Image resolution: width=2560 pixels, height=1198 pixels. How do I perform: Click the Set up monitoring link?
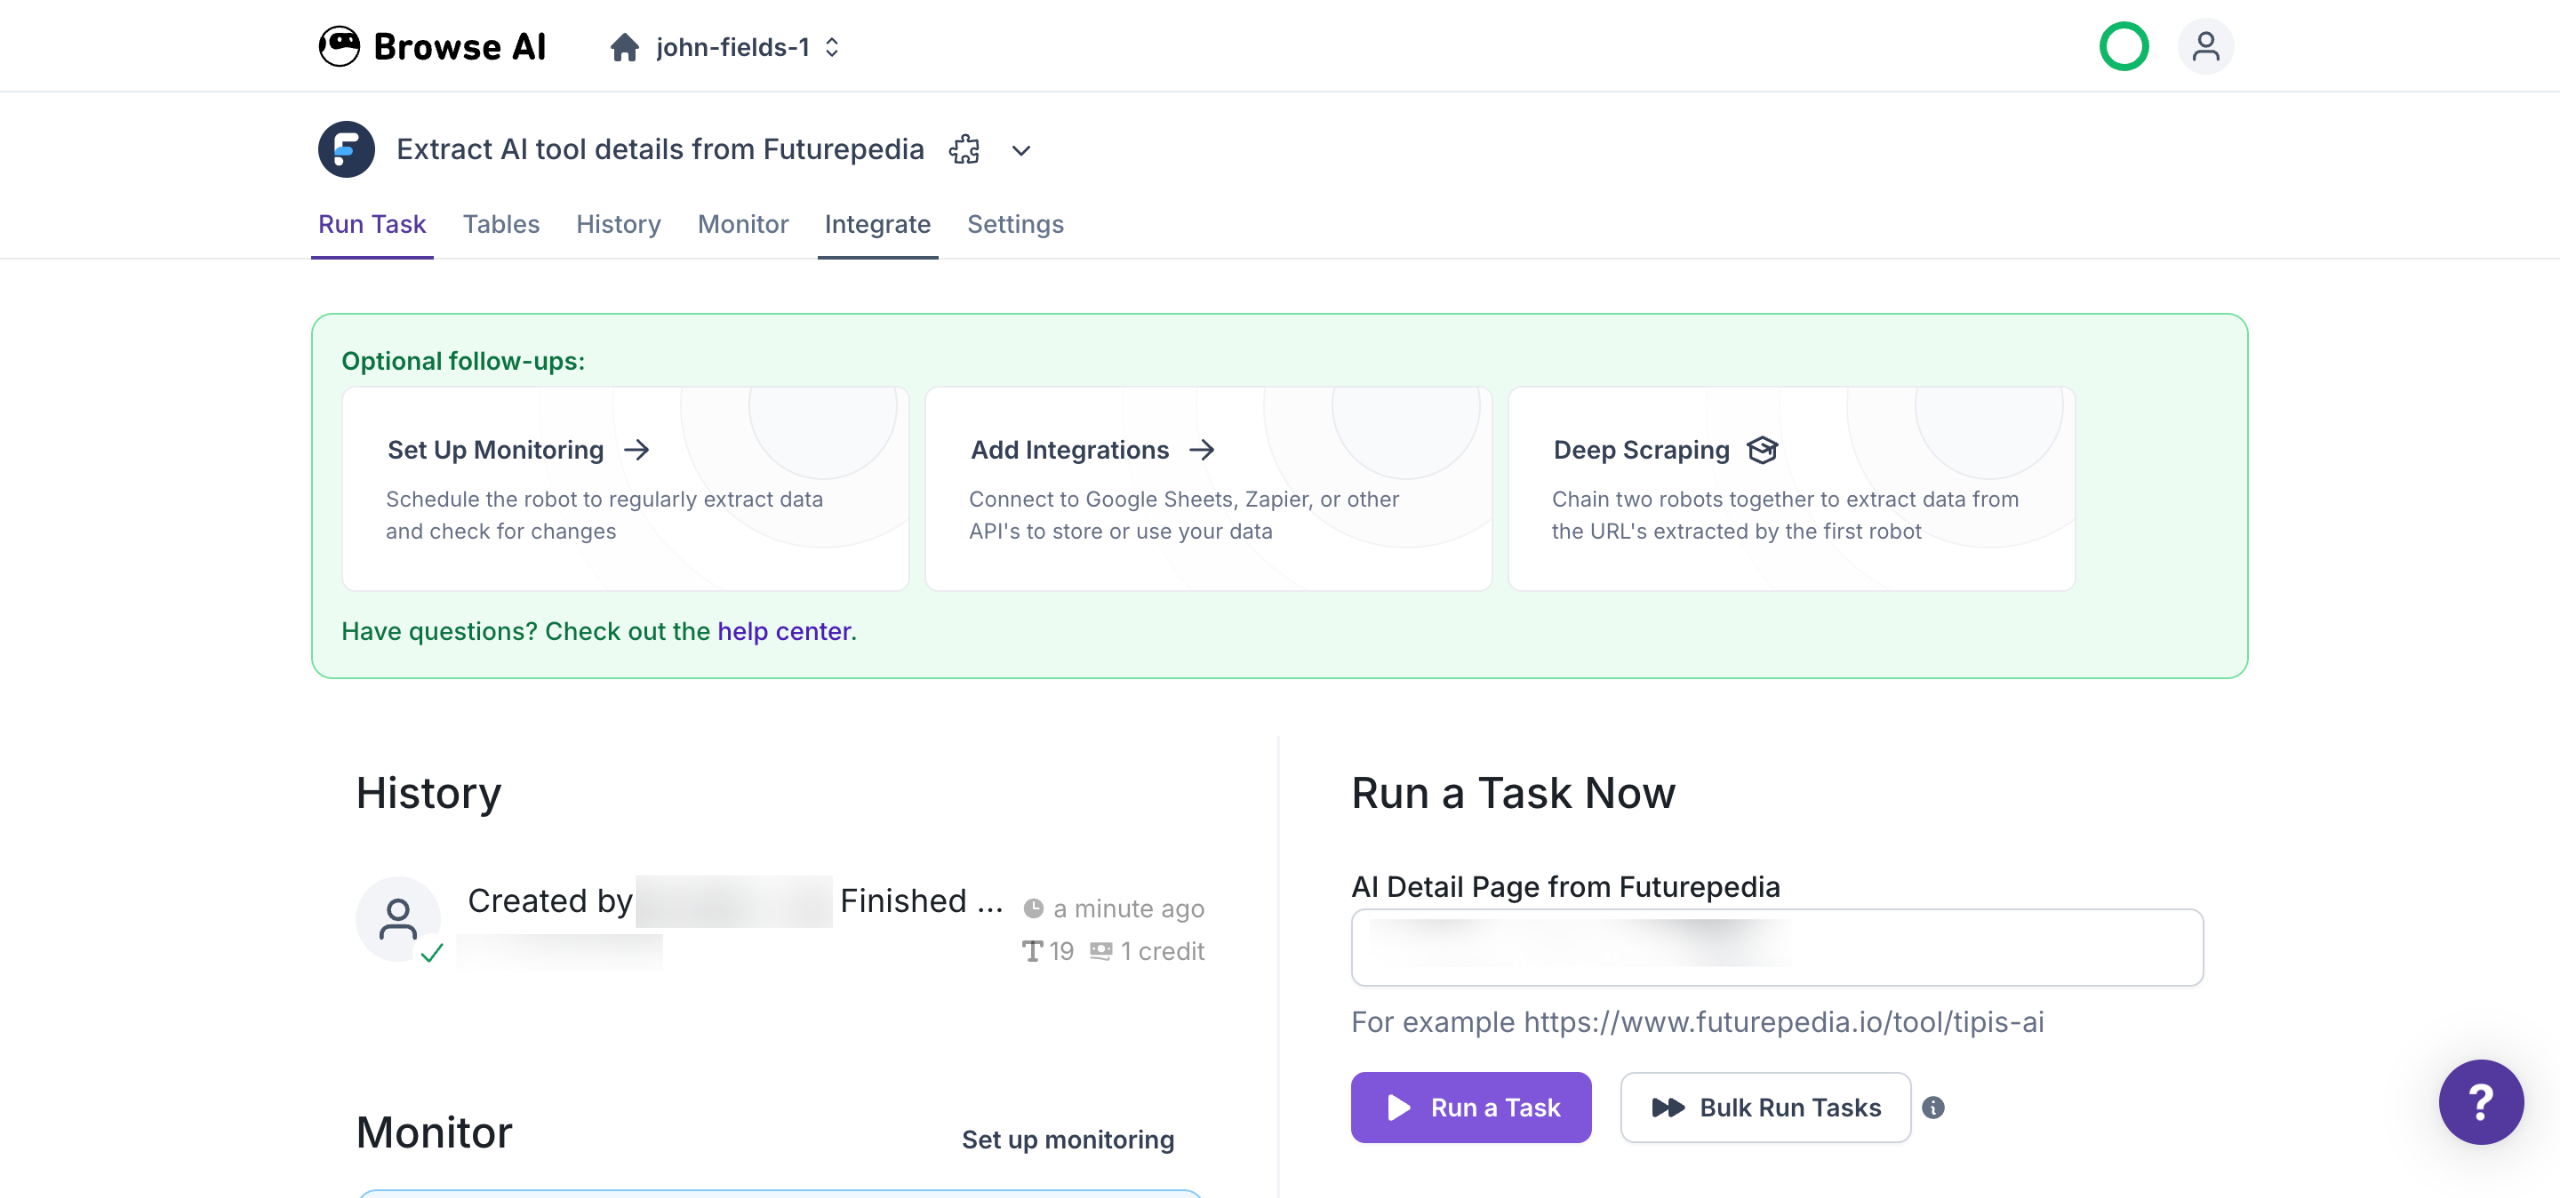point(1067,1139)
